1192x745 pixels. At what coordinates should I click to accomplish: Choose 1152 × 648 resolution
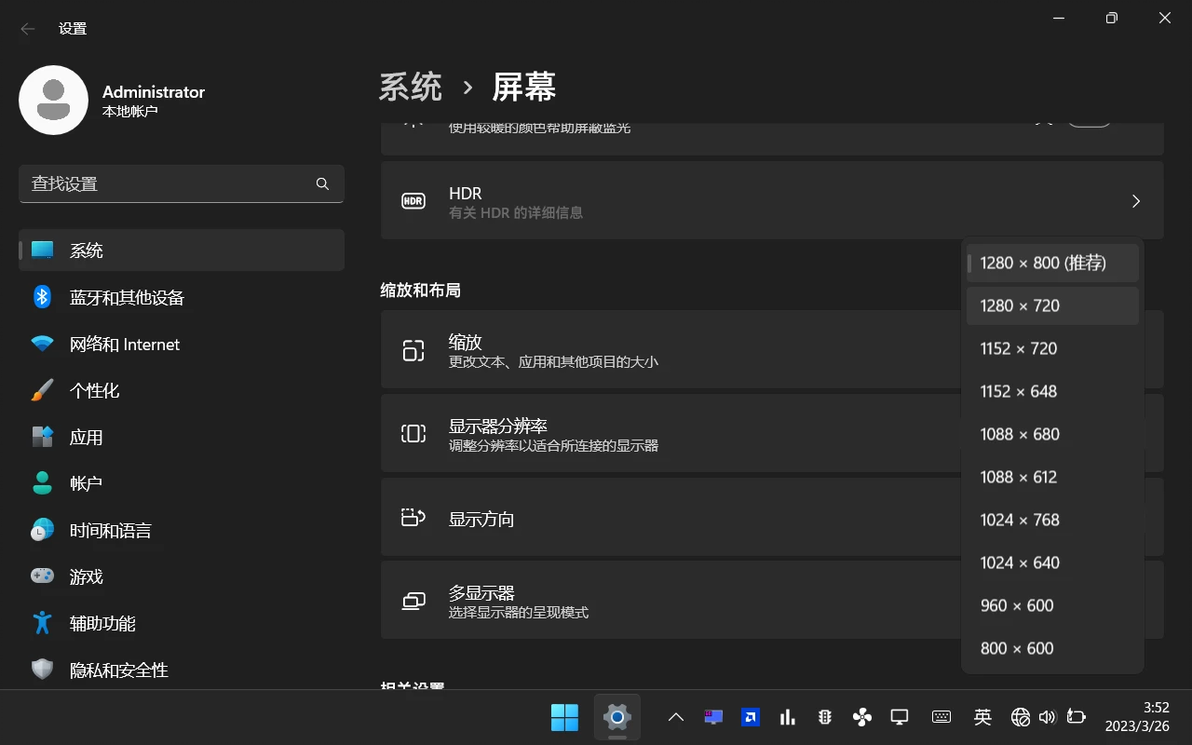pyautogui.click(x=1052, y=391)
